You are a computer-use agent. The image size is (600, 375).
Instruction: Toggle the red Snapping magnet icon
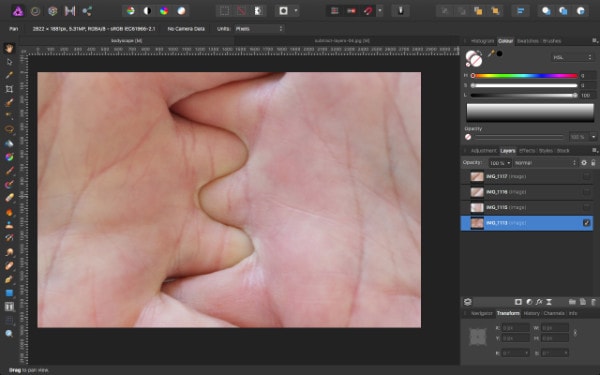pos(368,11)
